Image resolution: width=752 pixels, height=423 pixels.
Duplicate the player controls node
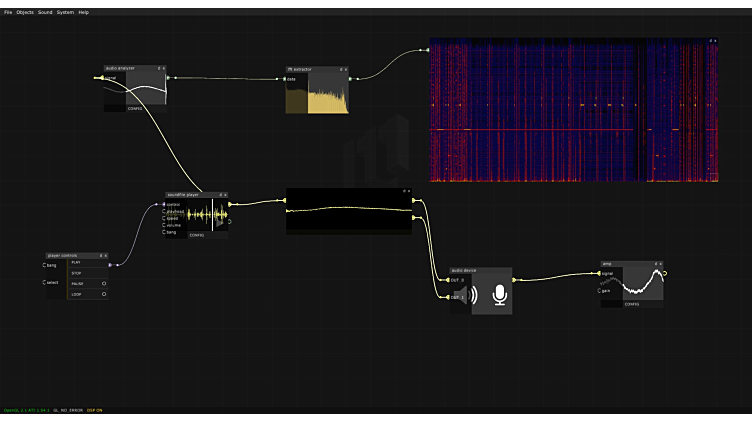[x=101, y=255]
